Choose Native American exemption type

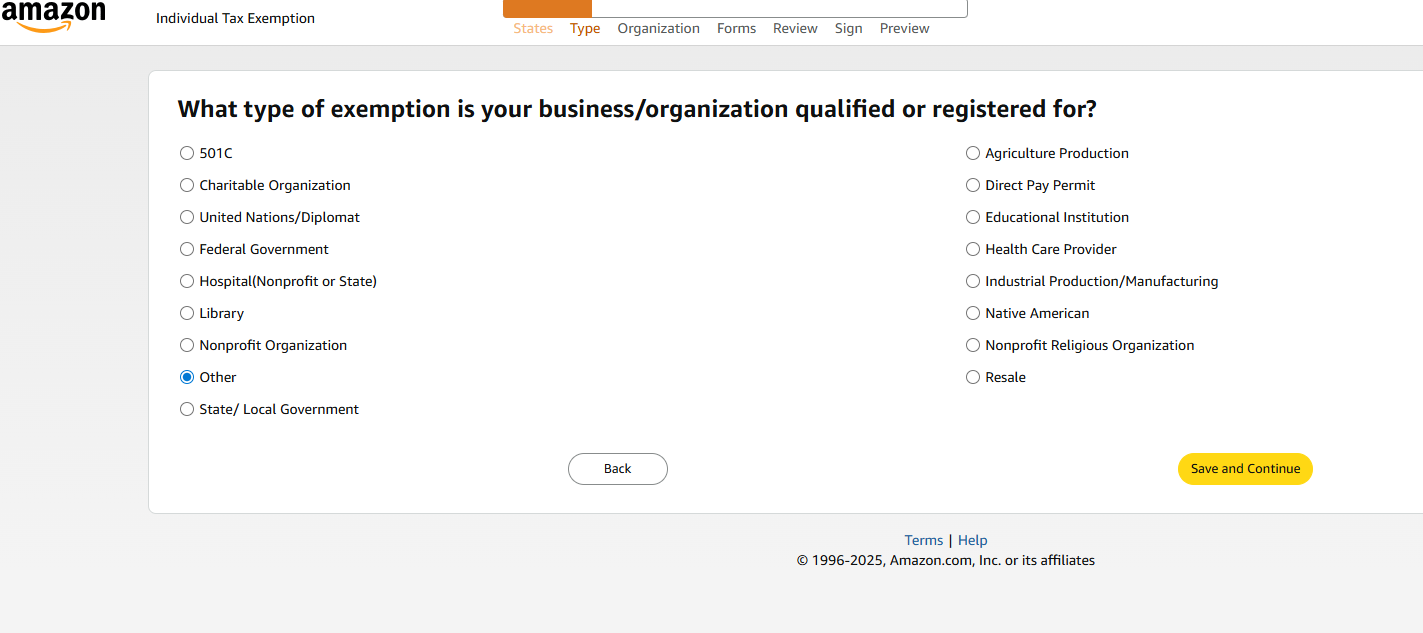click(x=973, y=313)
